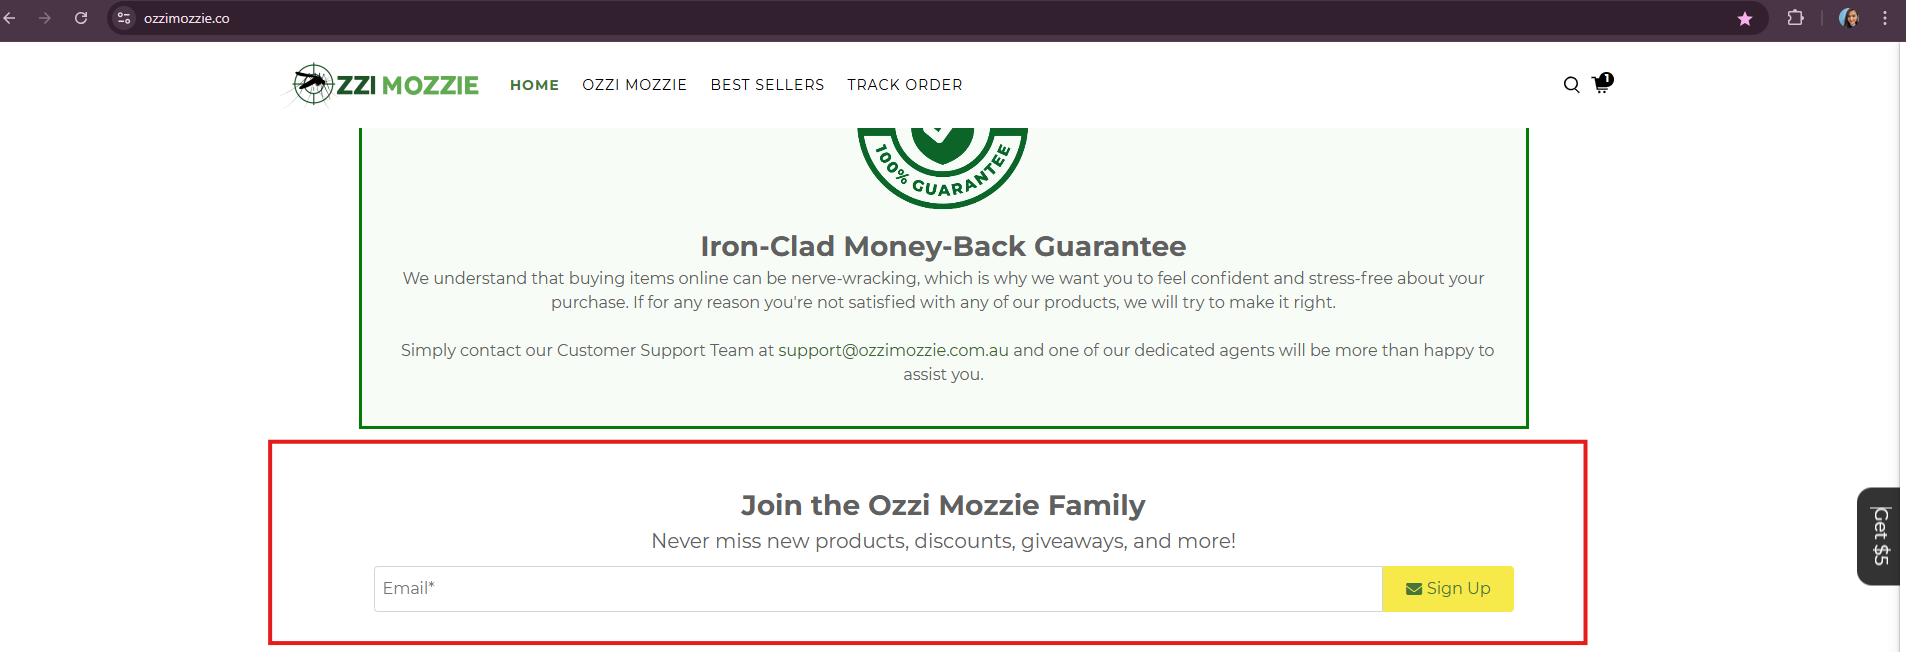Click the browser forward arrow
The width and height of the screenshot is (1906, 652).
point(45,18)
